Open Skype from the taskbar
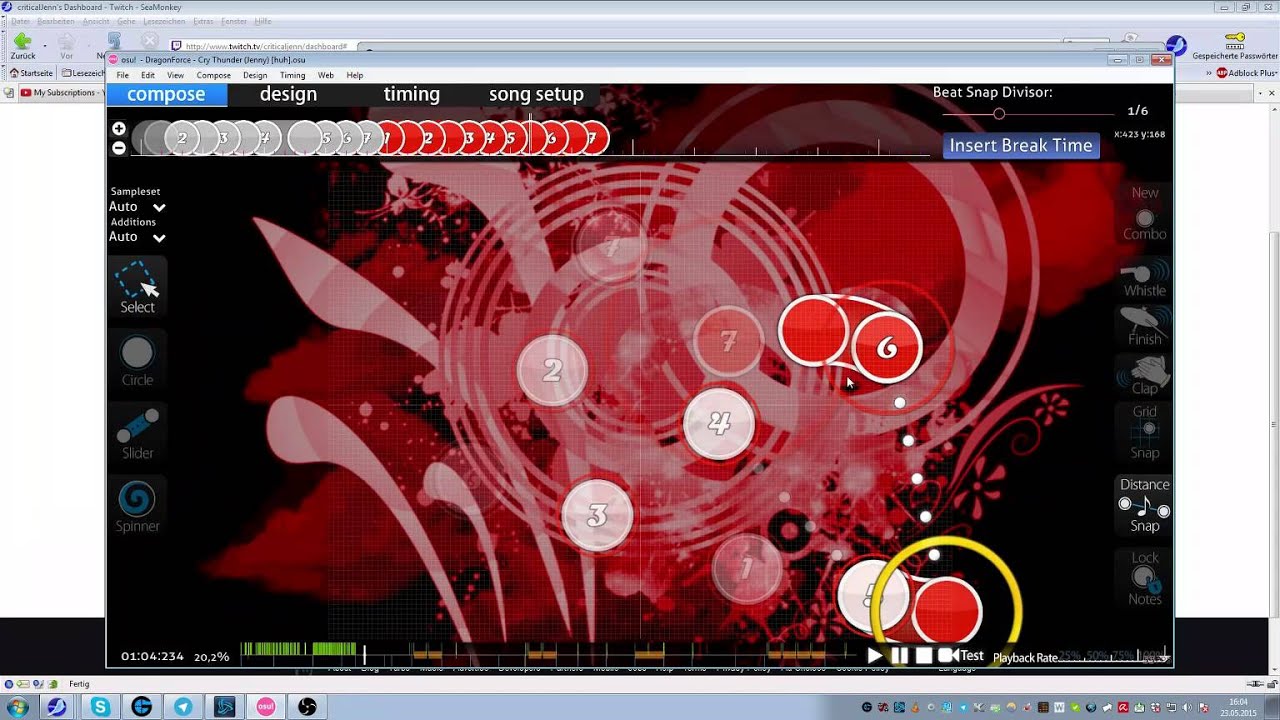The height and width of the screenshot is (720, 1280). point(100,707)
